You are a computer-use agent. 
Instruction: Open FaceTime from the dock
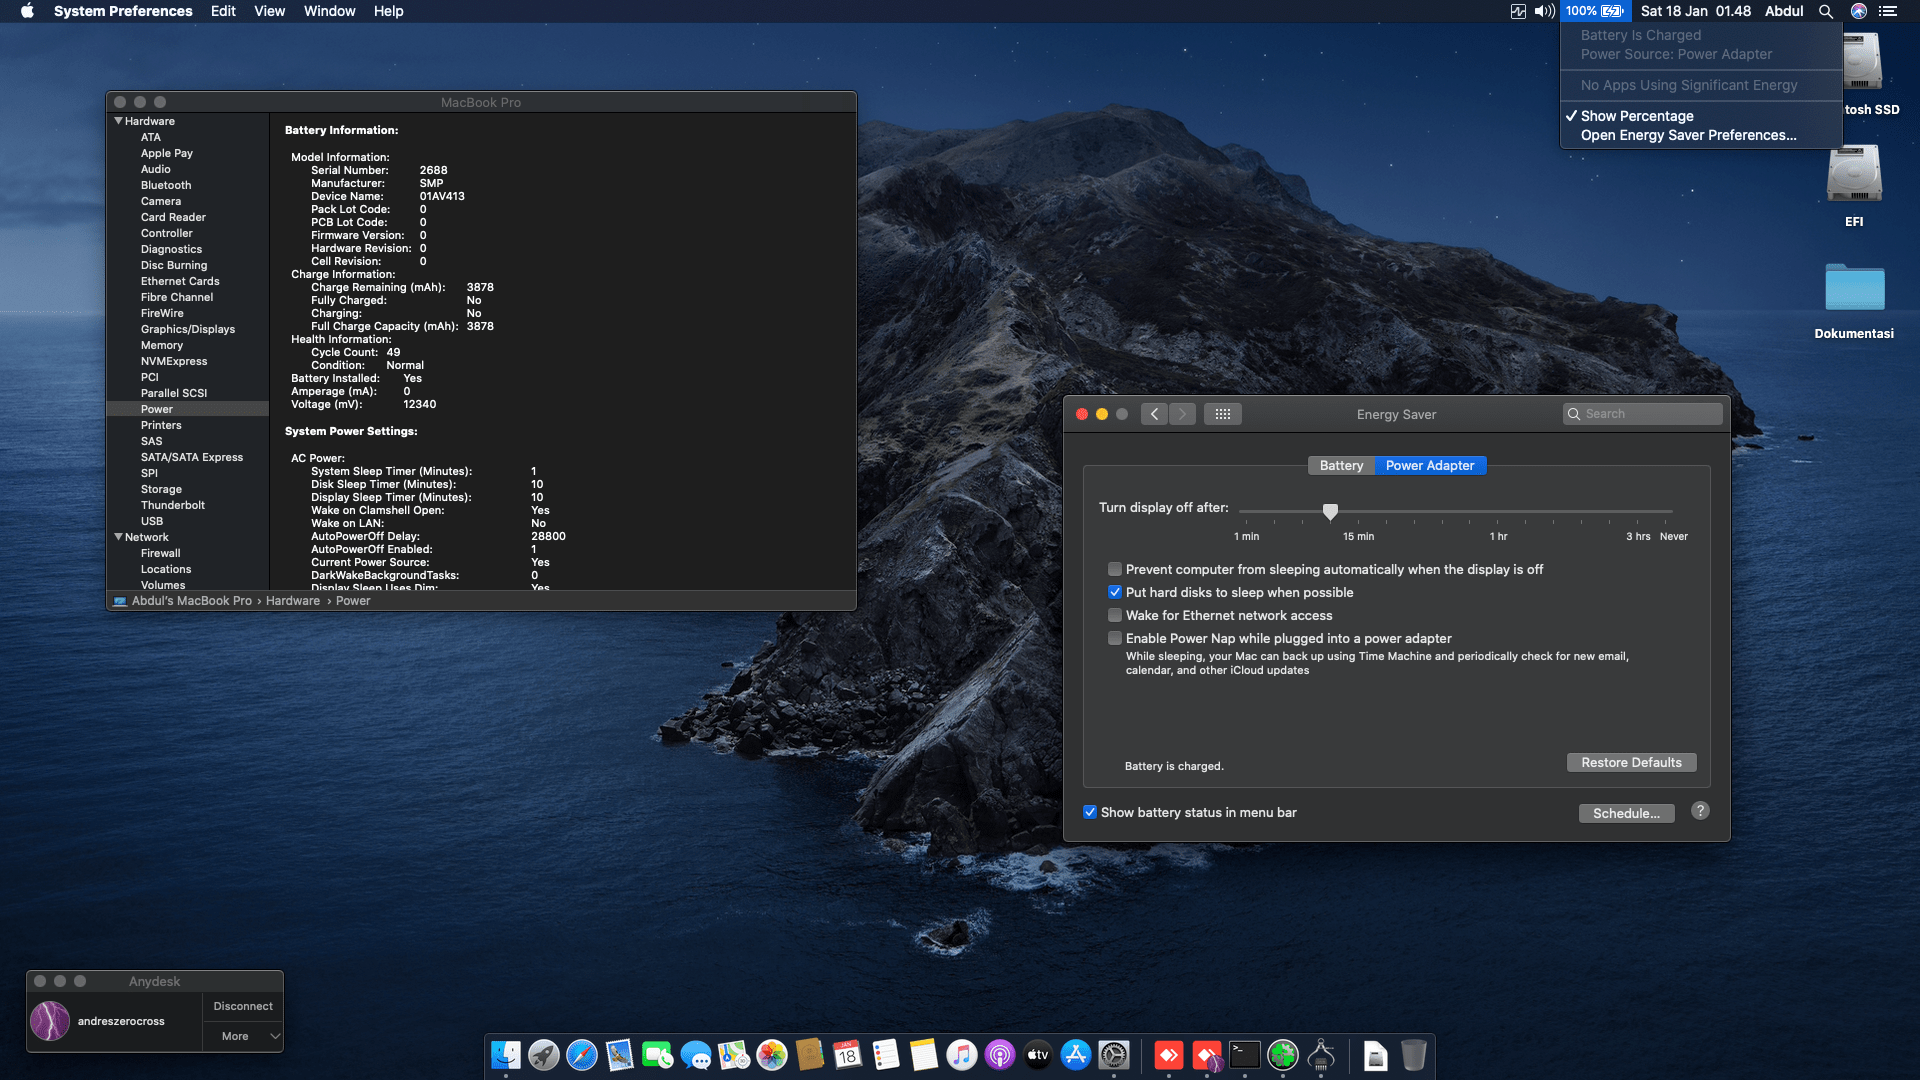click(x=658, y=1055)
